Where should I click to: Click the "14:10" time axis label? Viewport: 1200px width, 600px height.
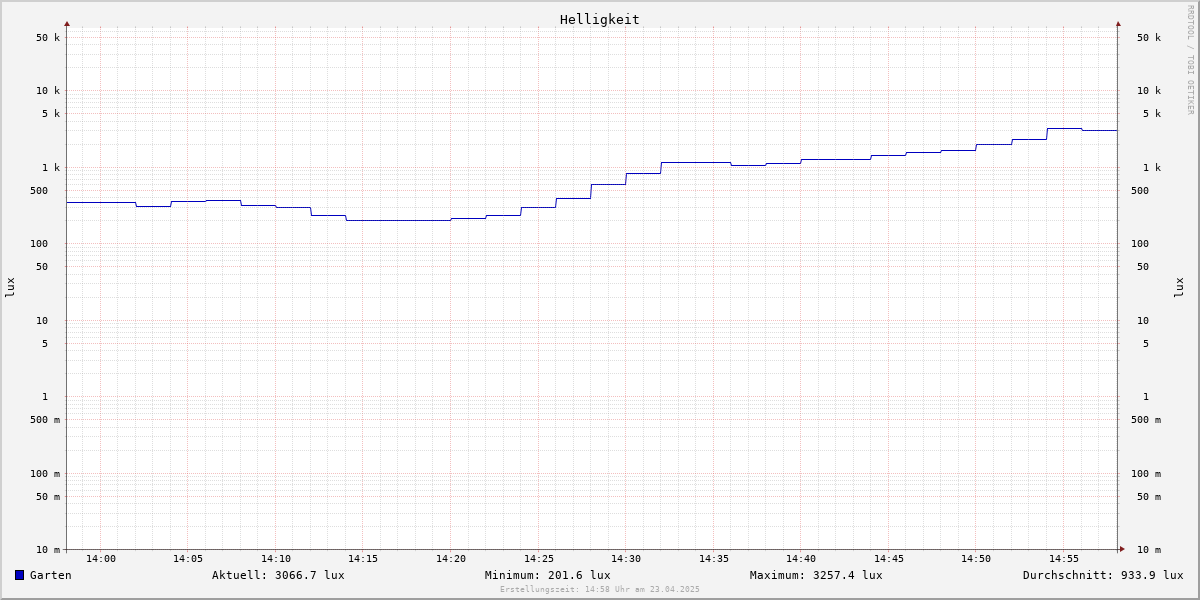pos(276,559)
